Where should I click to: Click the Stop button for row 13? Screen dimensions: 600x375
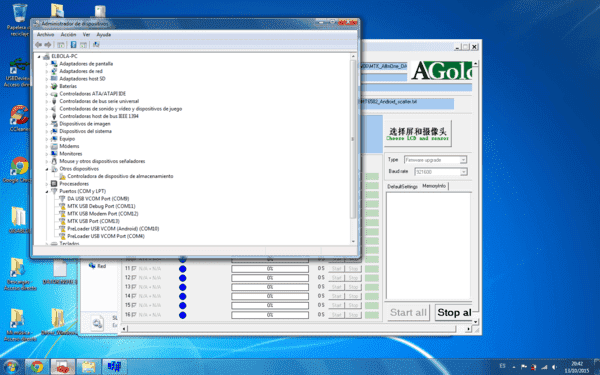354,287
